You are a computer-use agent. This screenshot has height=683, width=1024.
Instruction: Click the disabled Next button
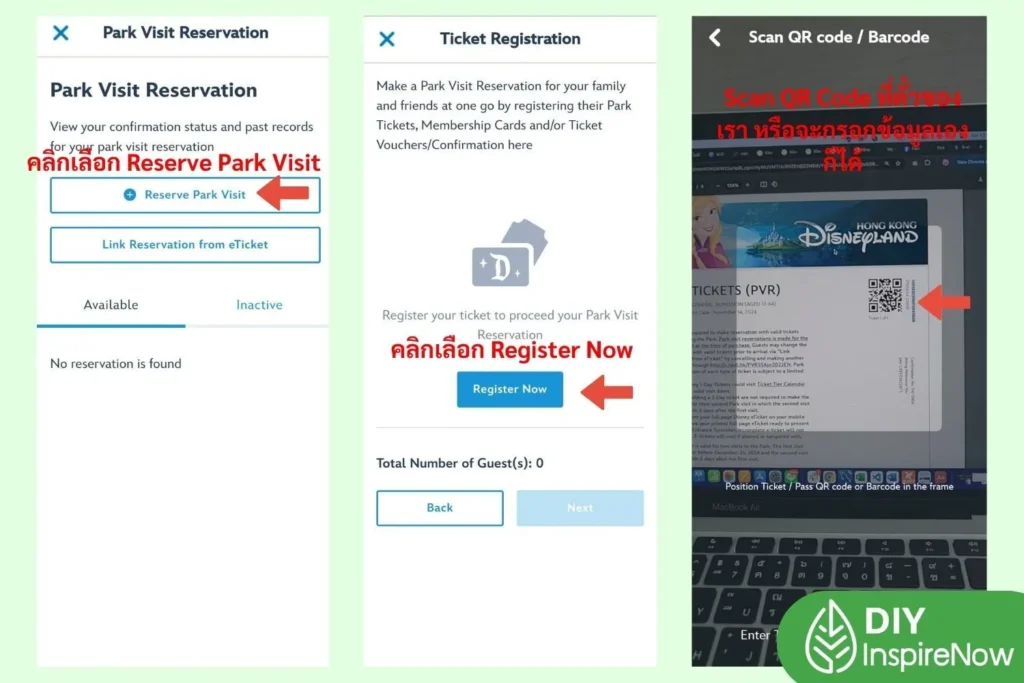(x=580, y=508)
